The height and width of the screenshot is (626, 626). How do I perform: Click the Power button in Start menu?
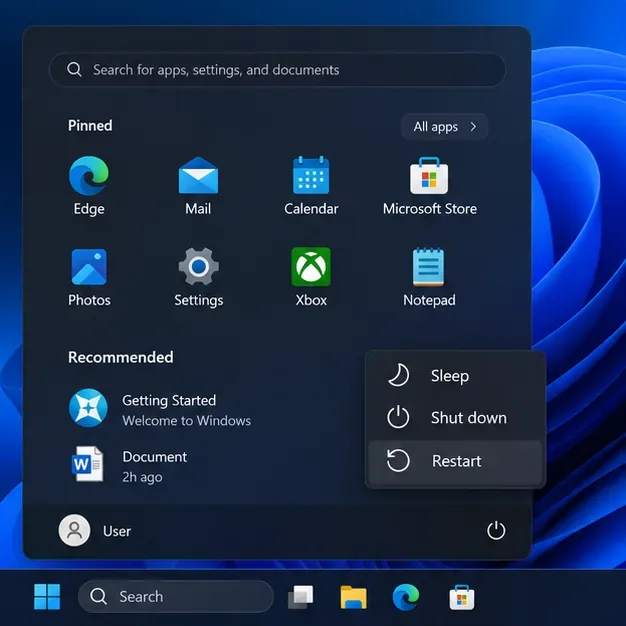[496, 530]
